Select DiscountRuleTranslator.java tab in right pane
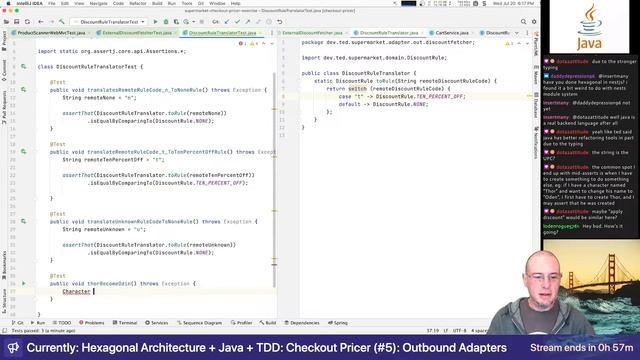 point(389,33)
